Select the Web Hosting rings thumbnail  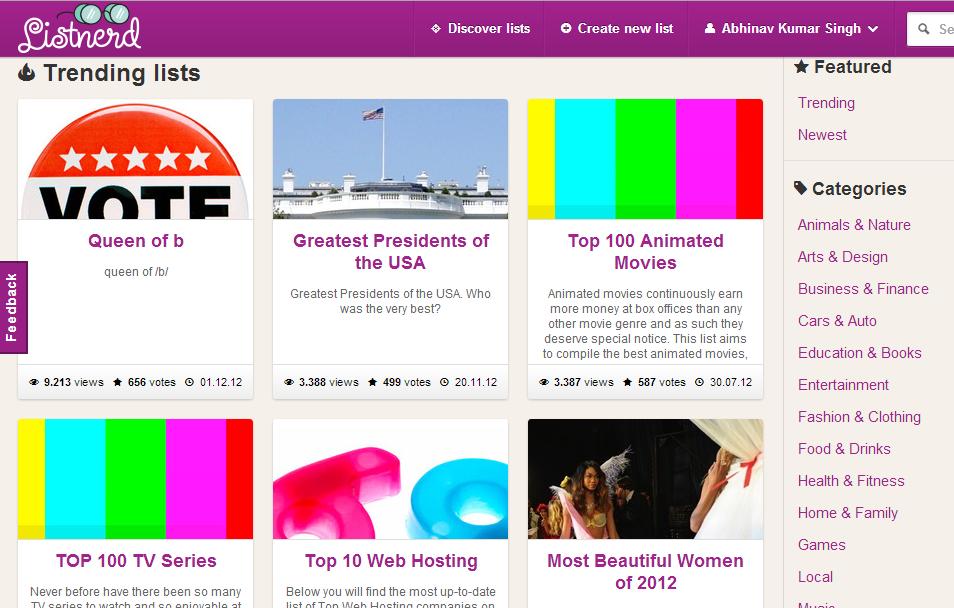pyautogui.click(x=391, y=479)
